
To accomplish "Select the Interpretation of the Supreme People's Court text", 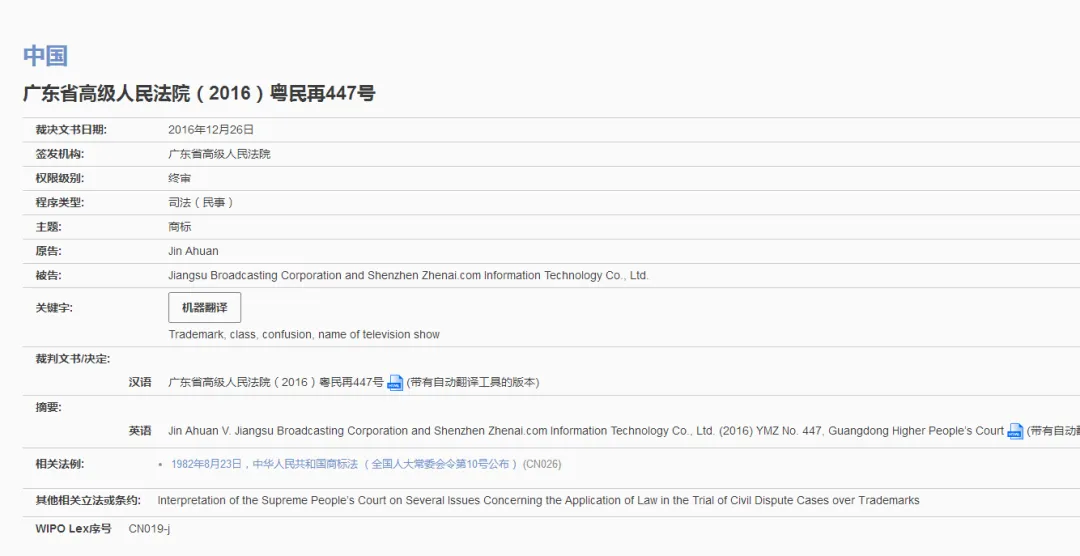I will (x=538, y=500).
